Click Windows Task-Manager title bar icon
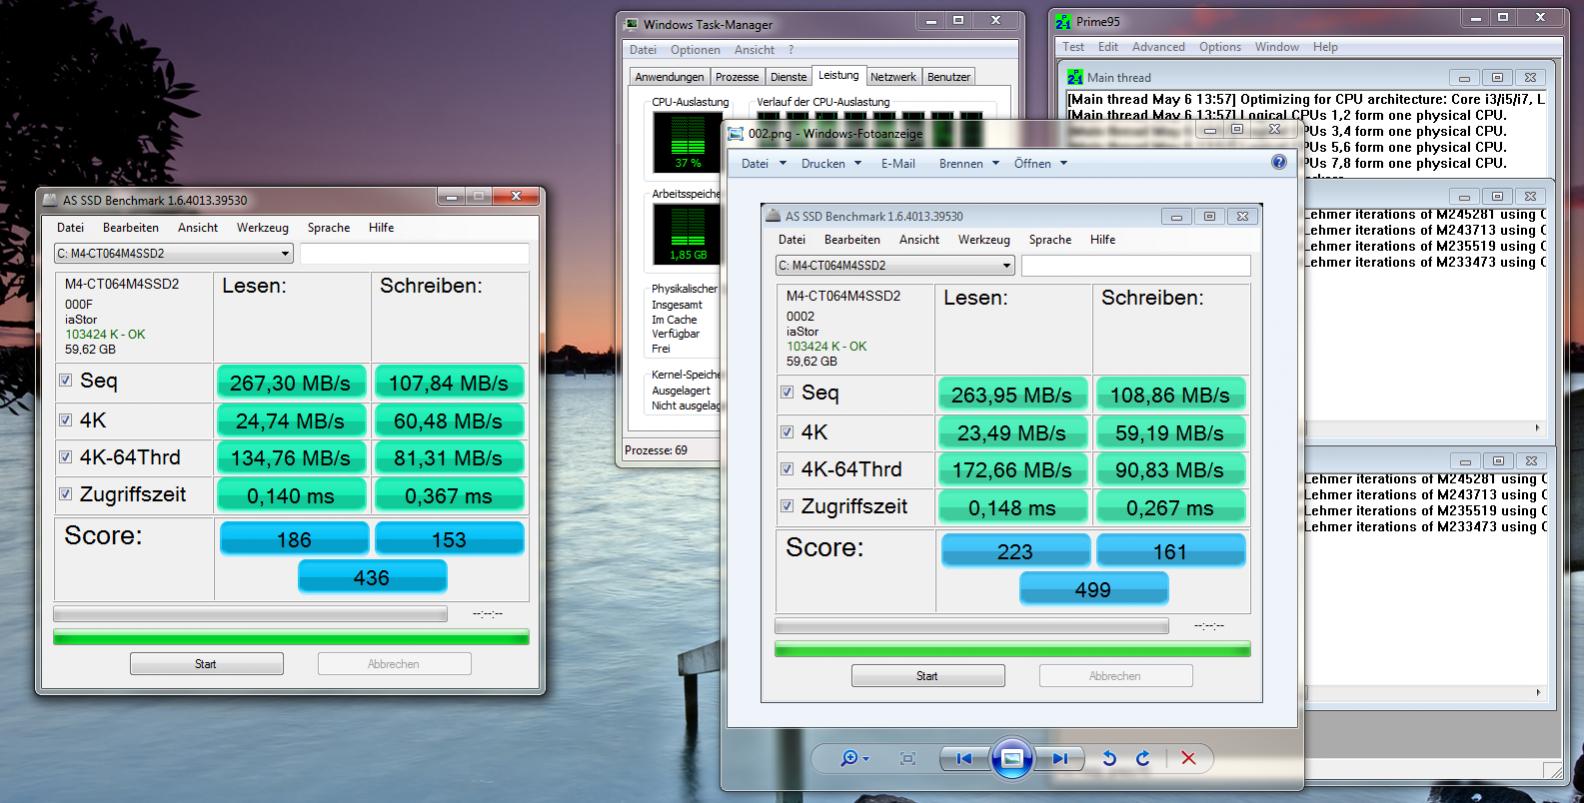The width and height of the screenshot is (1584, 803). pyautogui.click(x=631, y=24)
